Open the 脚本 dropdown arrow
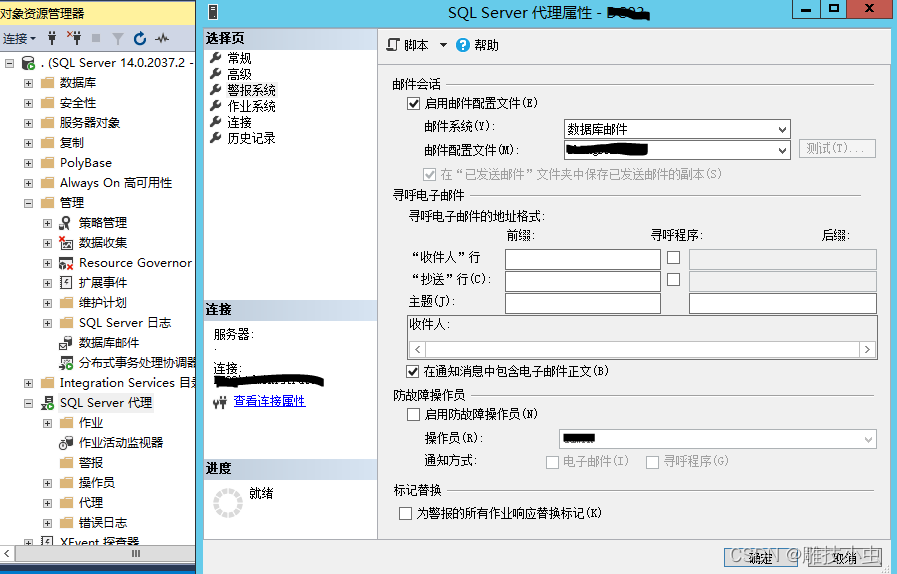 443,45
